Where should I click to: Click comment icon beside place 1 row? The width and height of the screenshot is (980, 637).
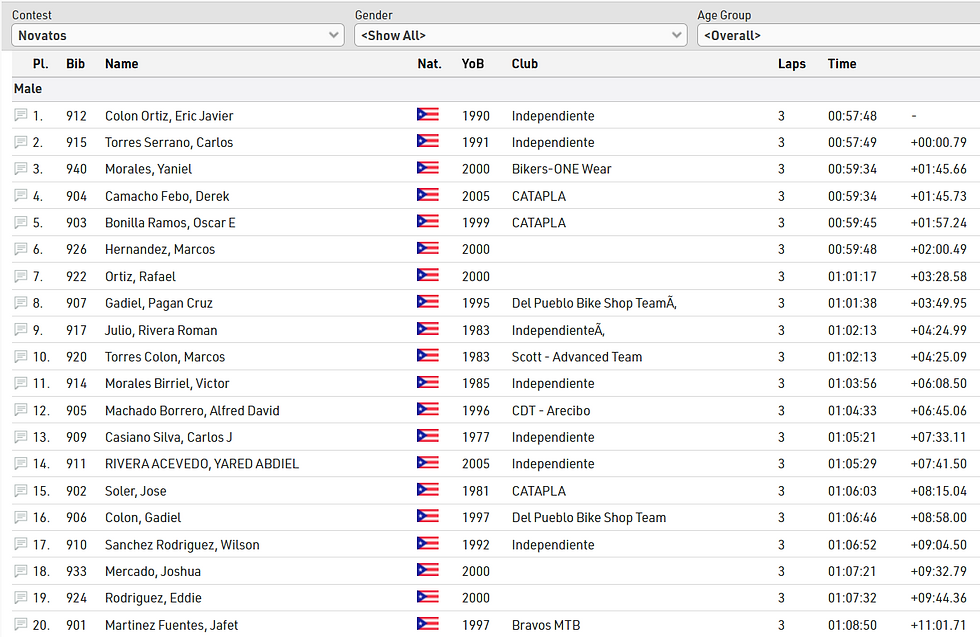pos(21,116)
